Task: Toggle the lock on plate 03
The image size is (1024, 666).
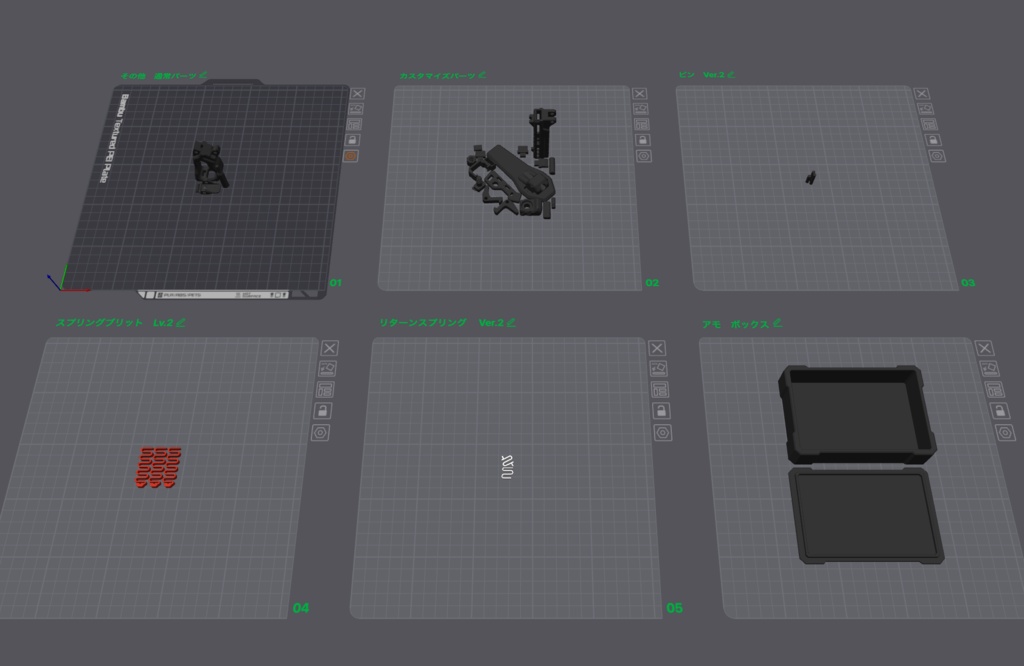Action: [933, 140]
